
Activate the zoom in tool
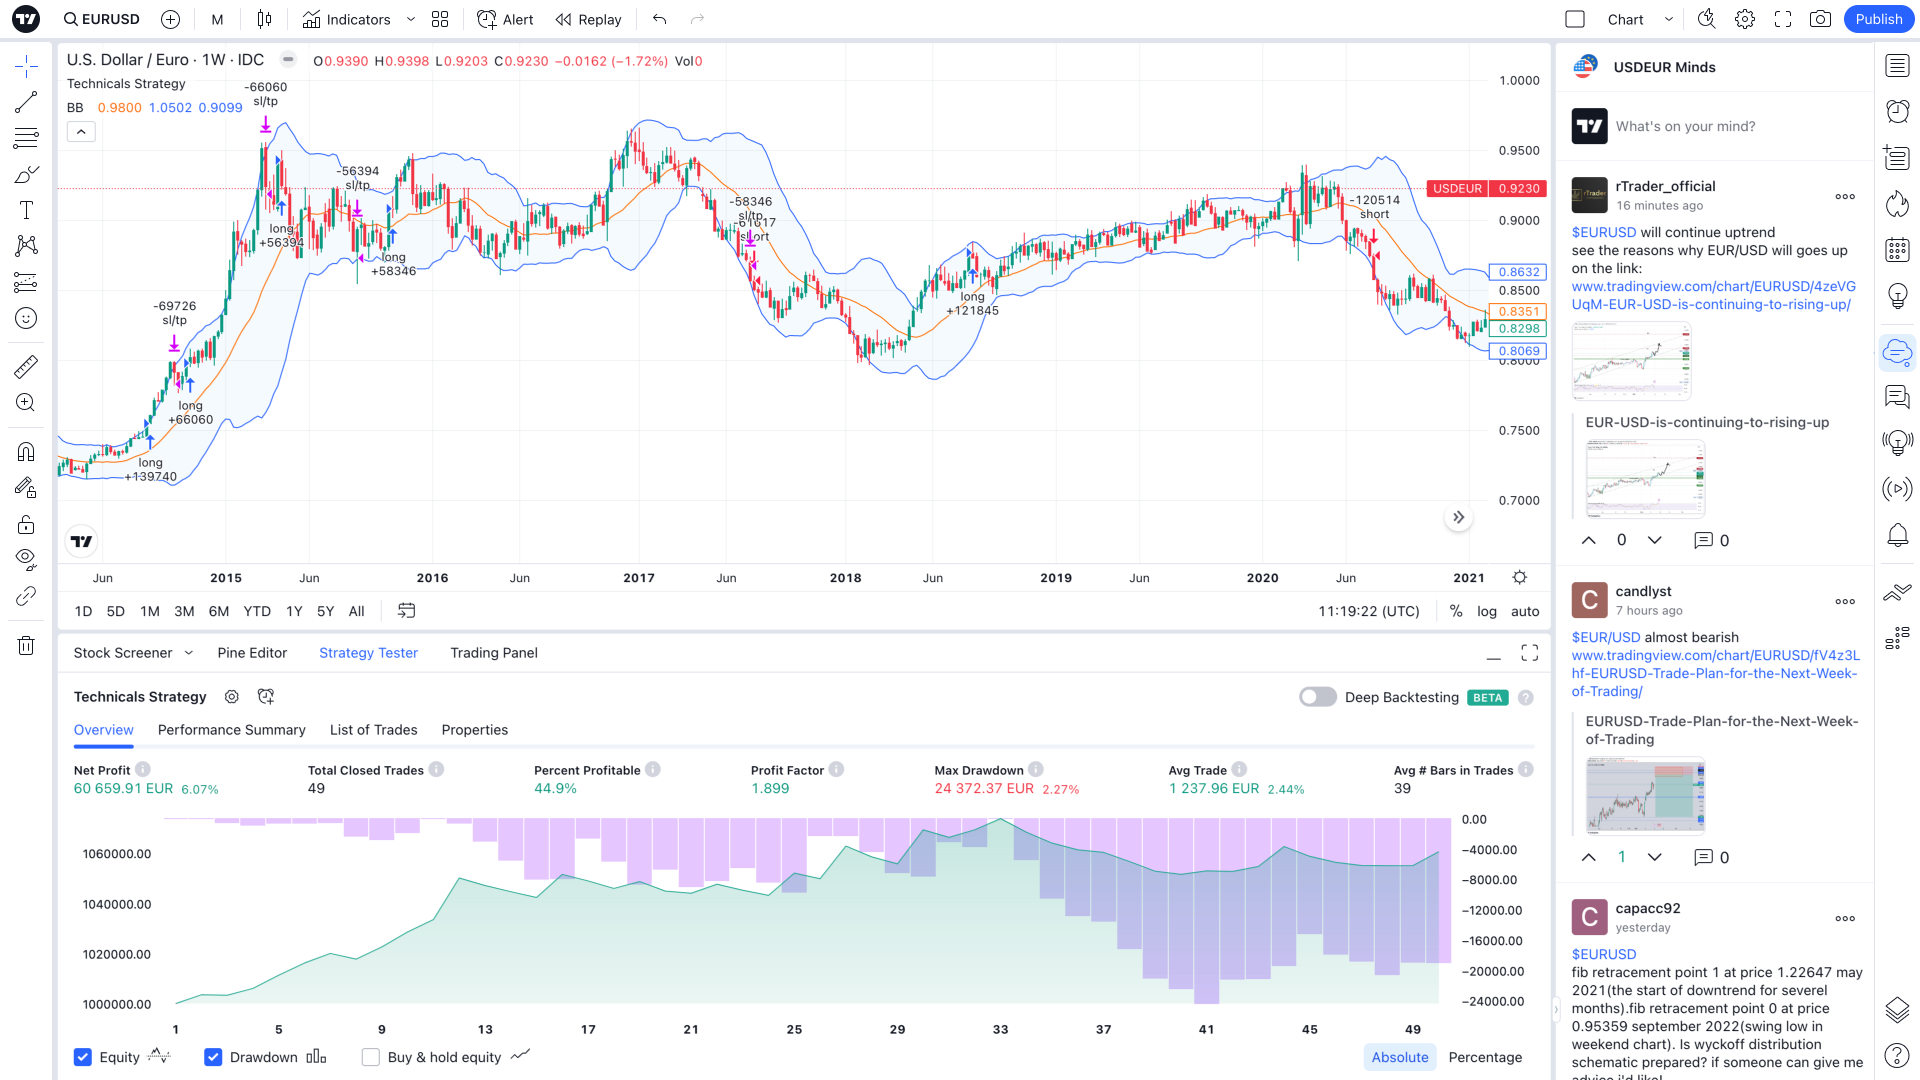pyautogui.click(x=26, y=402)
